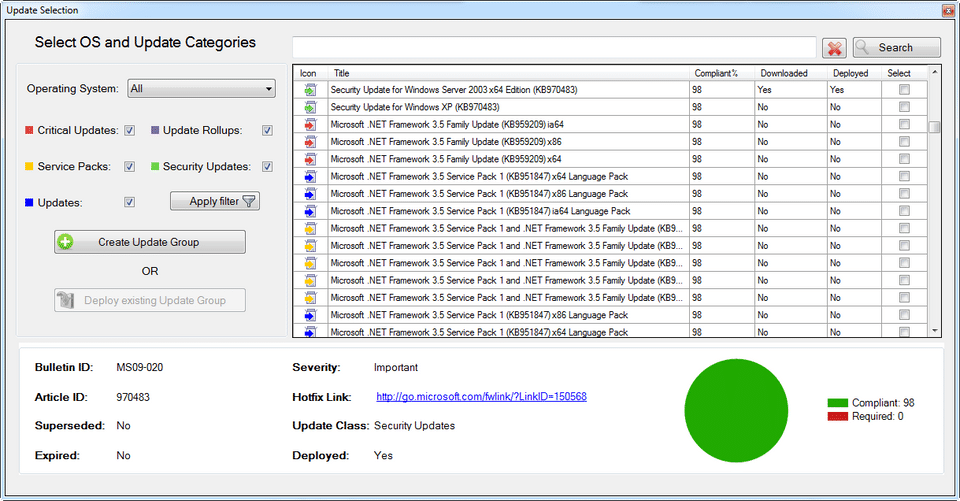Click the Select column header
Screen dimensions: 960x501
click(904, 73)
